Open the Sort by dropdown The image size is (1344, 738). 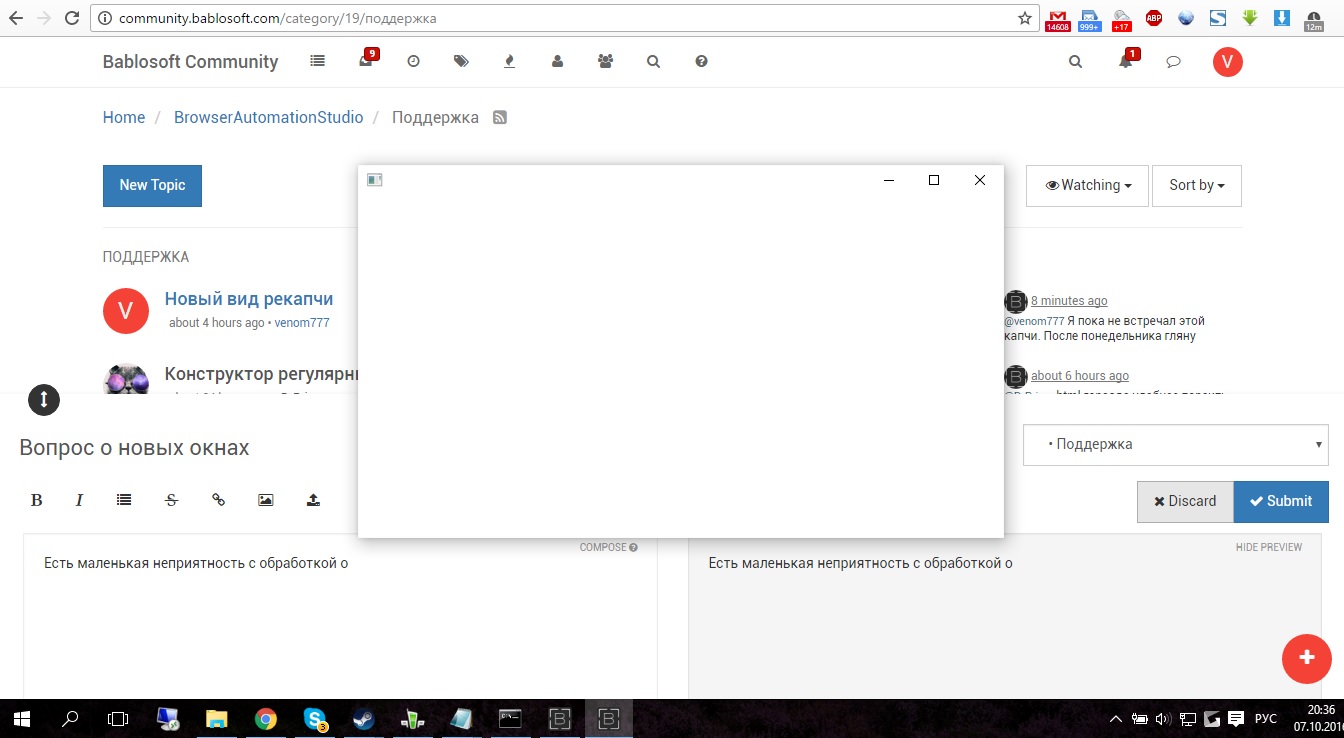[x=1196, y=185]
